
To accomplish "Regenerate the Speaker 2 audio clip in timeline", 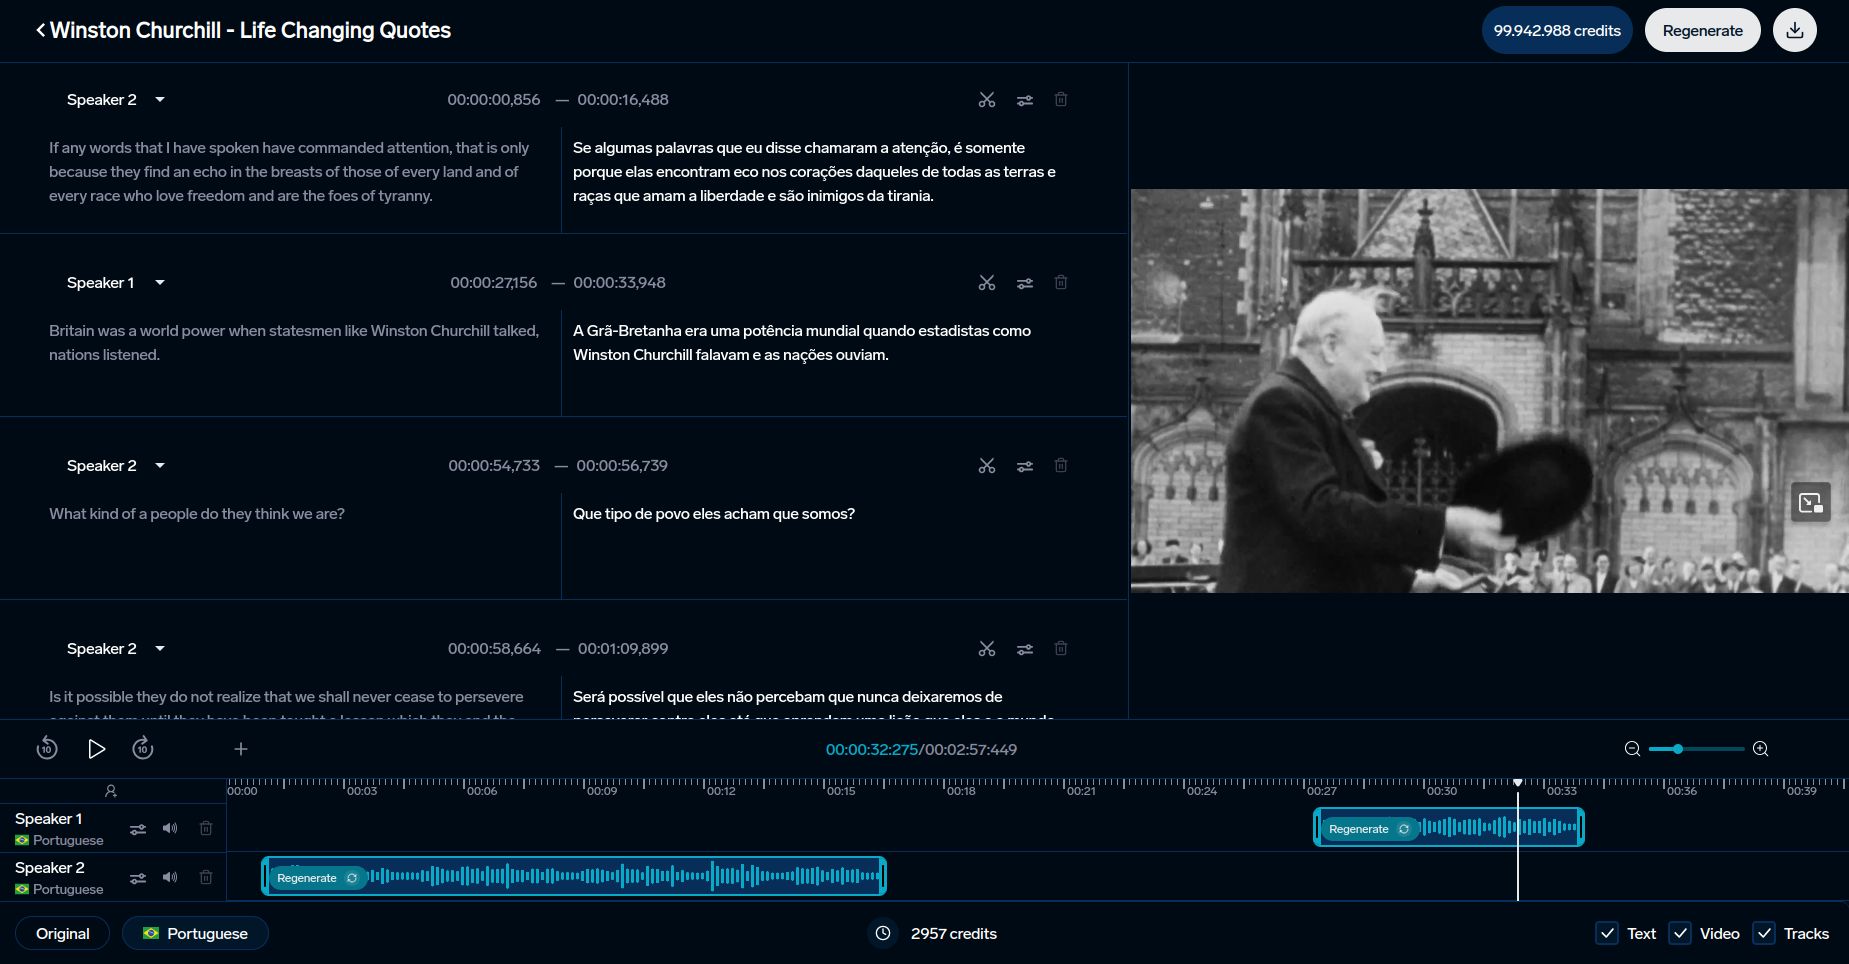I will point(316,878).
